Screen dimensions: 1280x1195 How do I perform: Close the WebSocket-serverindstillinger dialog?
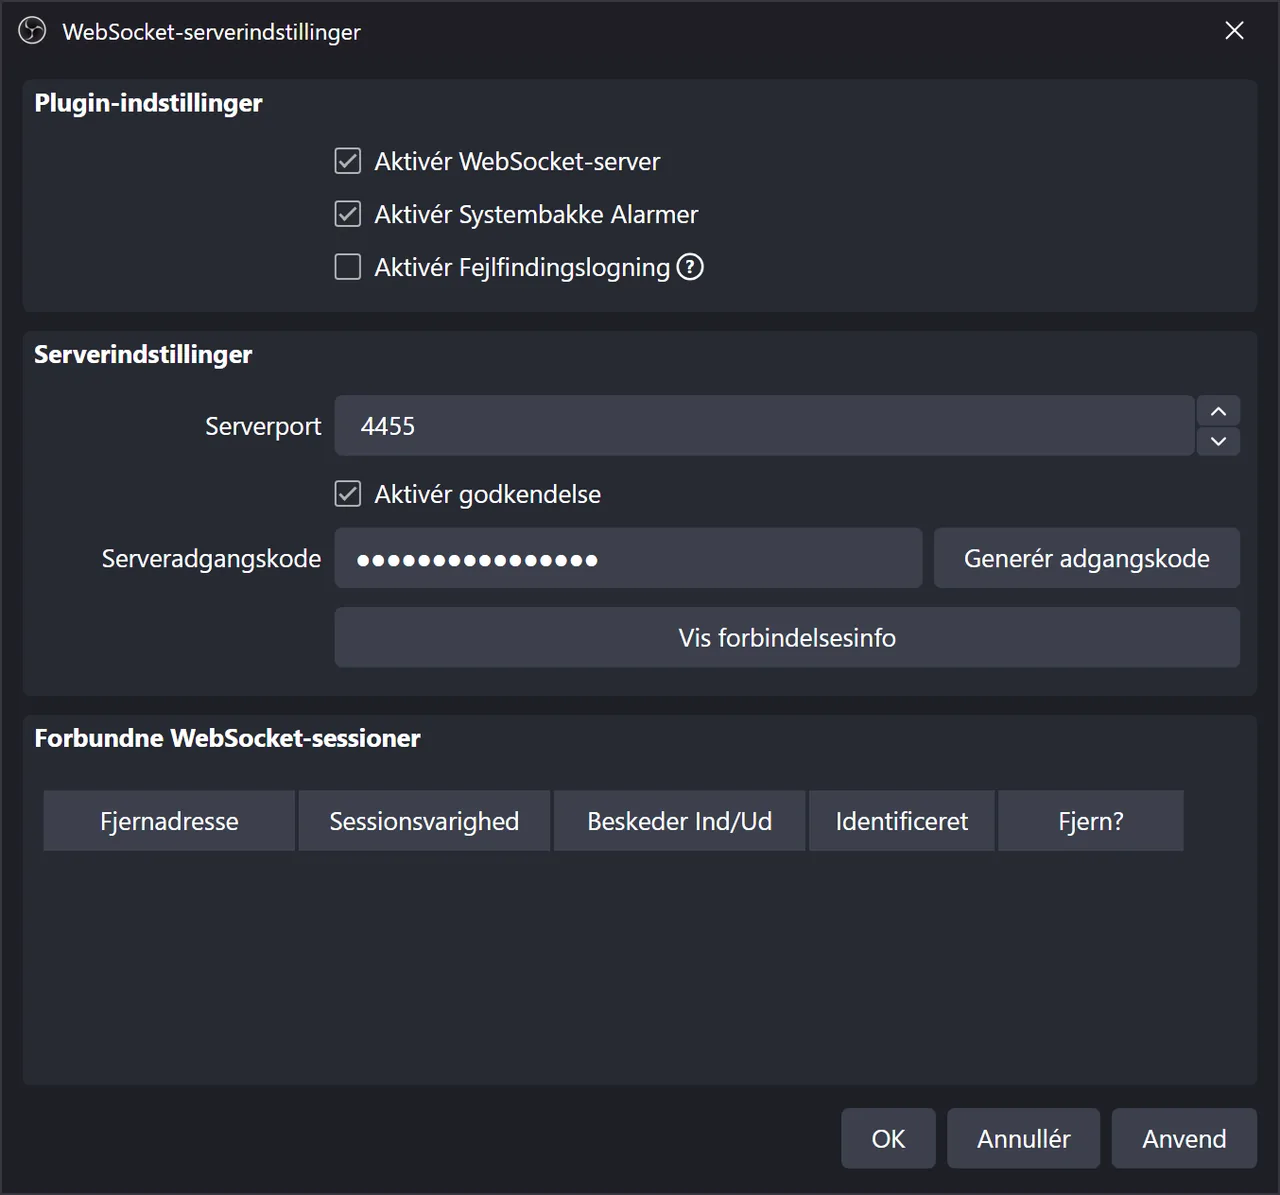[1235, 31]
